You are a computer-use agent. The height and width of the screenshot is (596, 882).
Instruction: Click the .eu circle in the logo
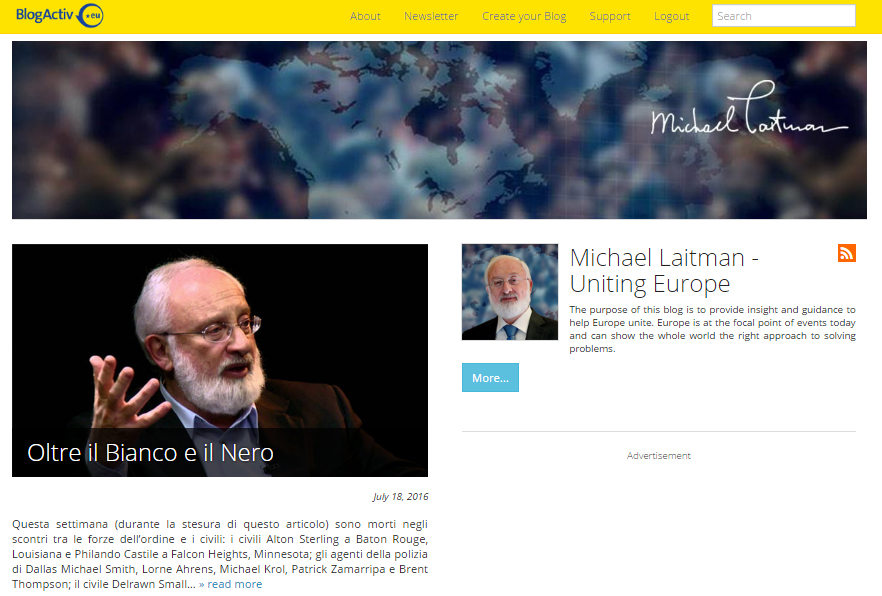pyautogui.click(x=91, y=15)
